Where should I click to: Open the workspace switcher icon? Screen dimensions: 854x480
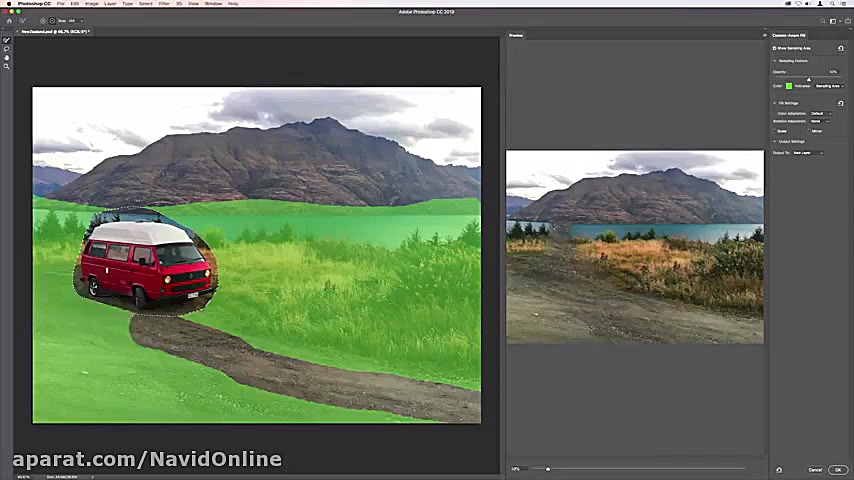[x=833, y=21]
